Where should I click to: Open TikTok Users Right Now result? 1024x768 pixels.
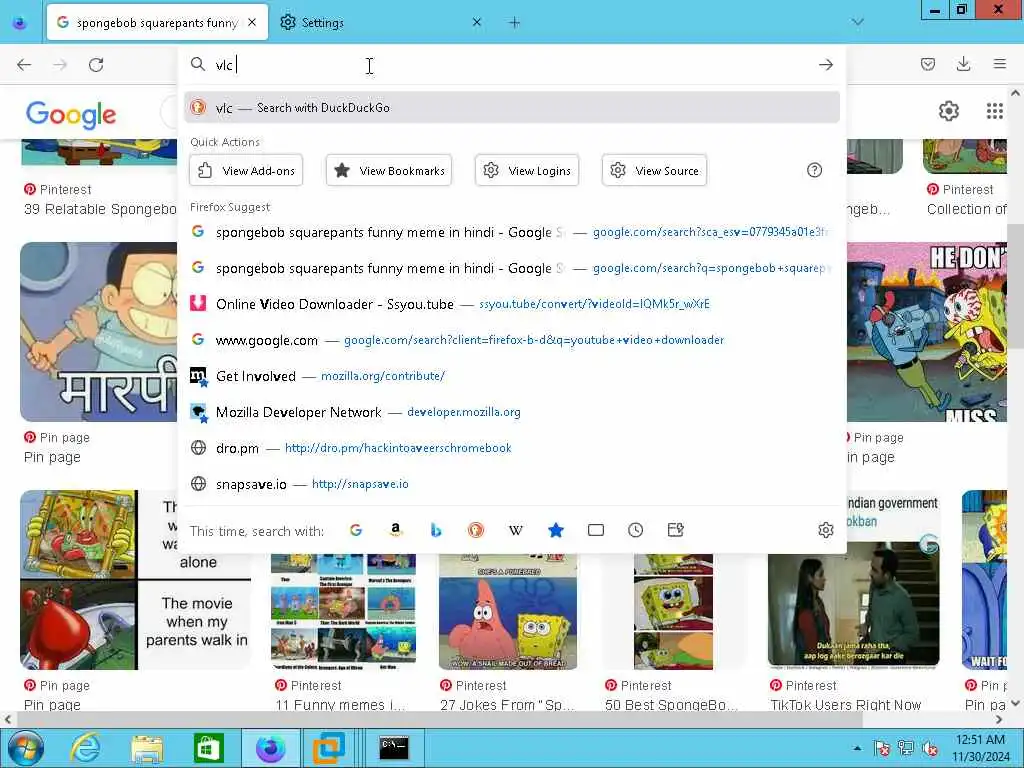pos(846,704)
